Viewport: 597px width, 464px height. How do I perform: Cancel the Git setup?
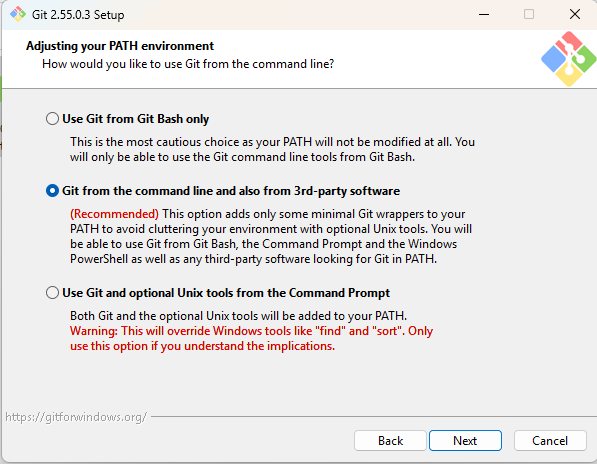click(550, 440)
